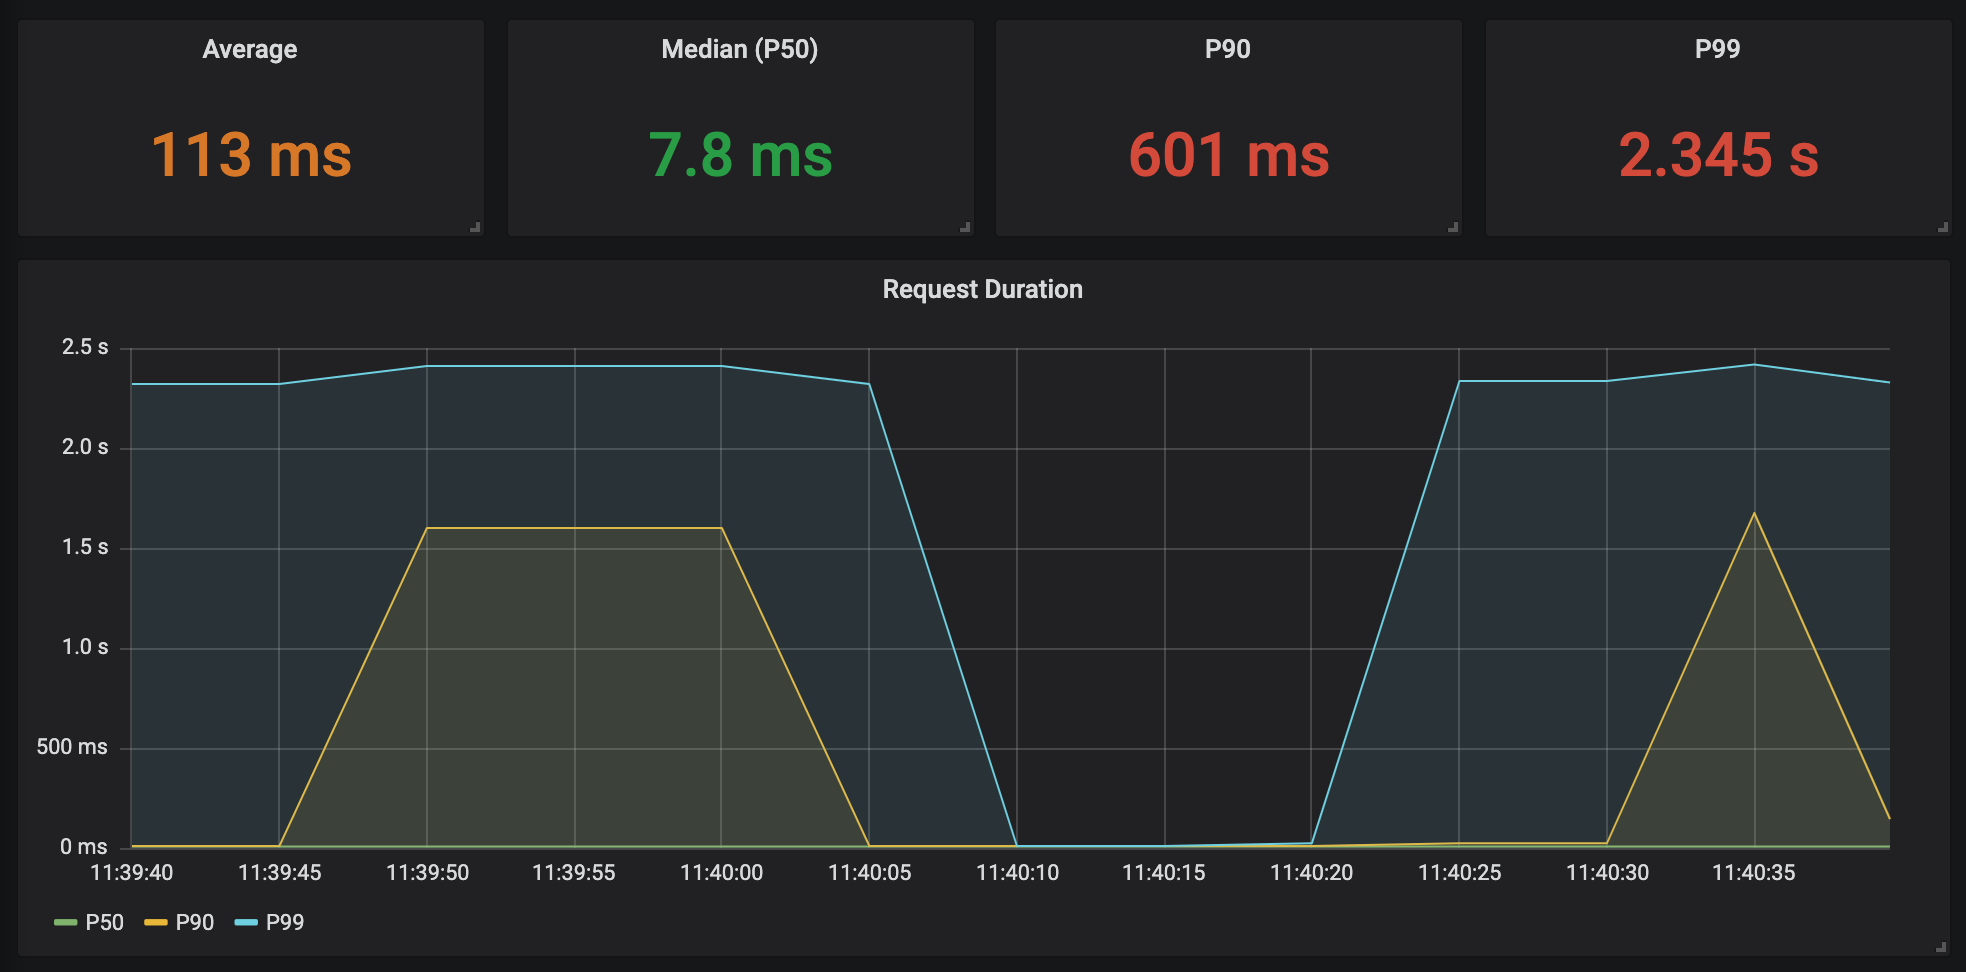Click the 601 ms P90 value
Screen dimensions: 1966x972
coord(1229,156)
